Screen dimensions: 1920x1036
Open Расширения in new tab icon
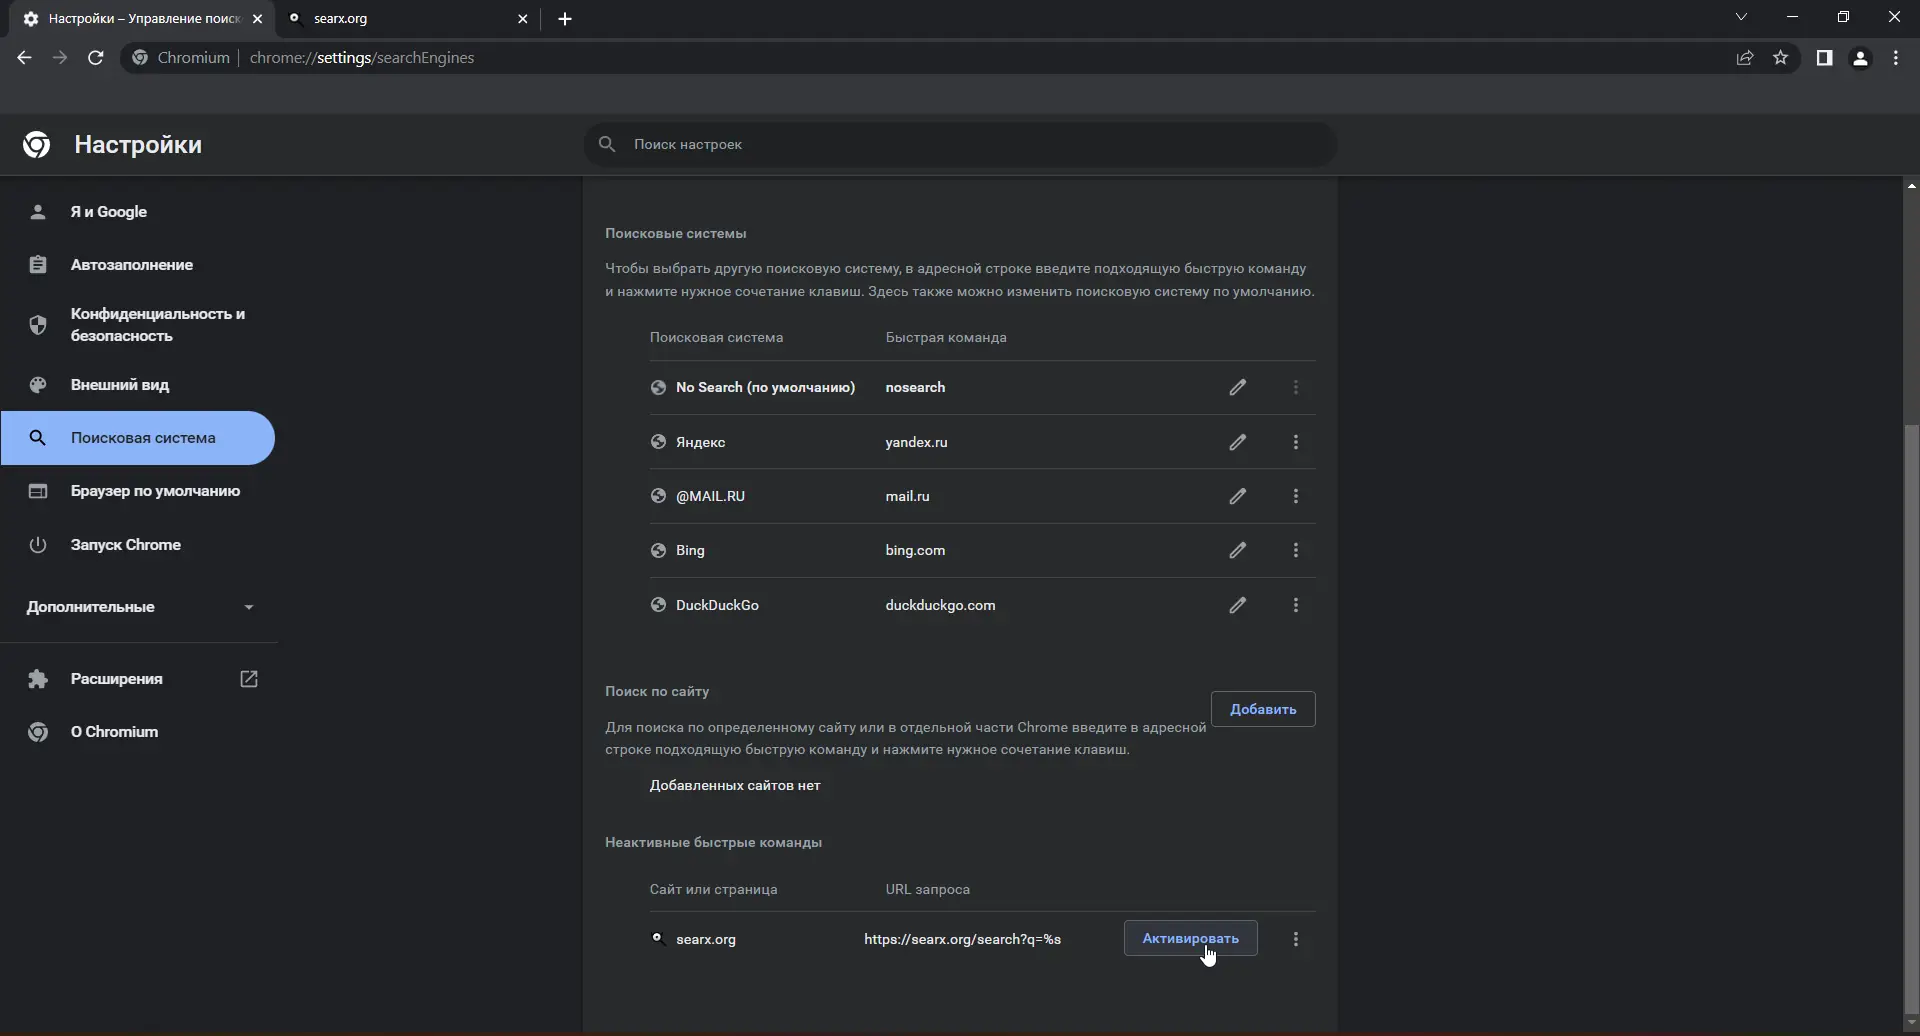click(x=248, y=678)
